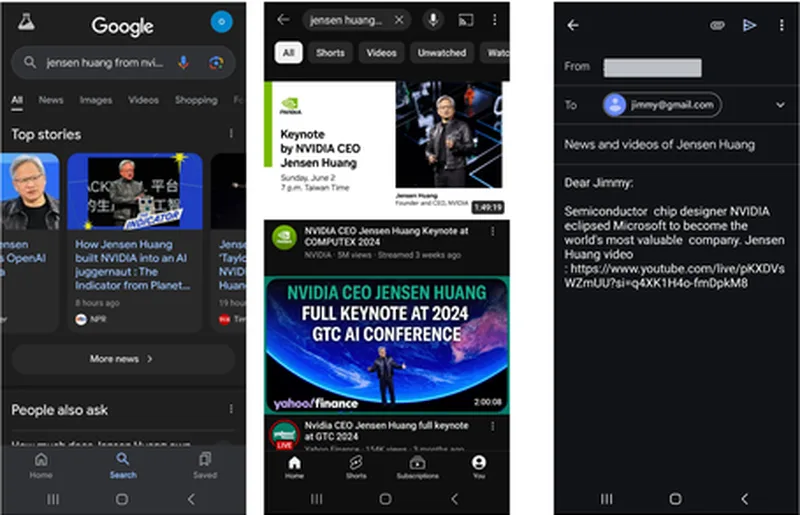Go to YouTube Home tab
The image size is (800, 515).
pyautogui.click(x=294, y=467)
